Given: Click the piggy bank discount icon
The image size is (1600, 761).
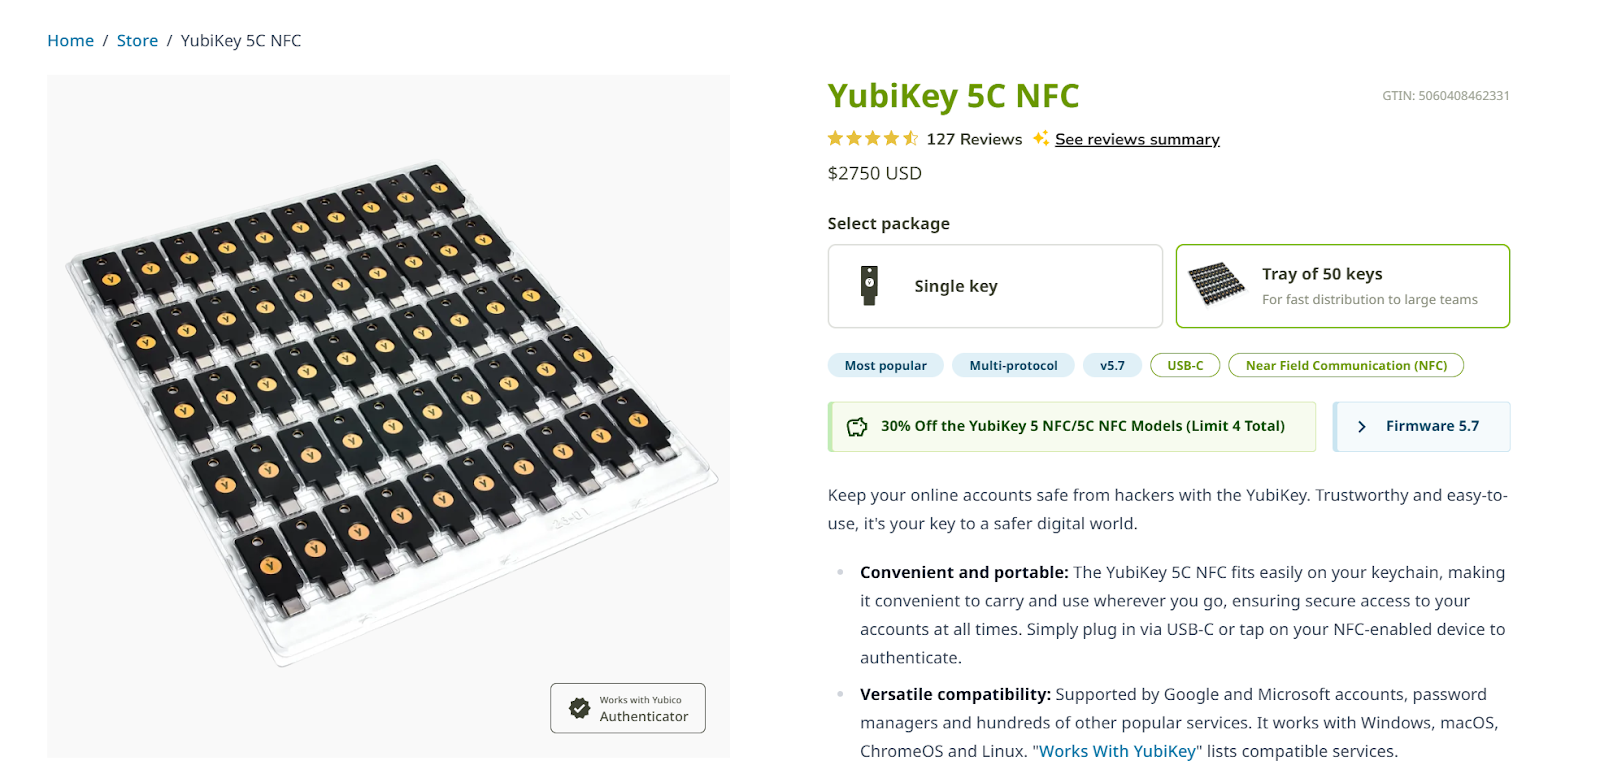Looking at the screenshot, I should (857, 427).
